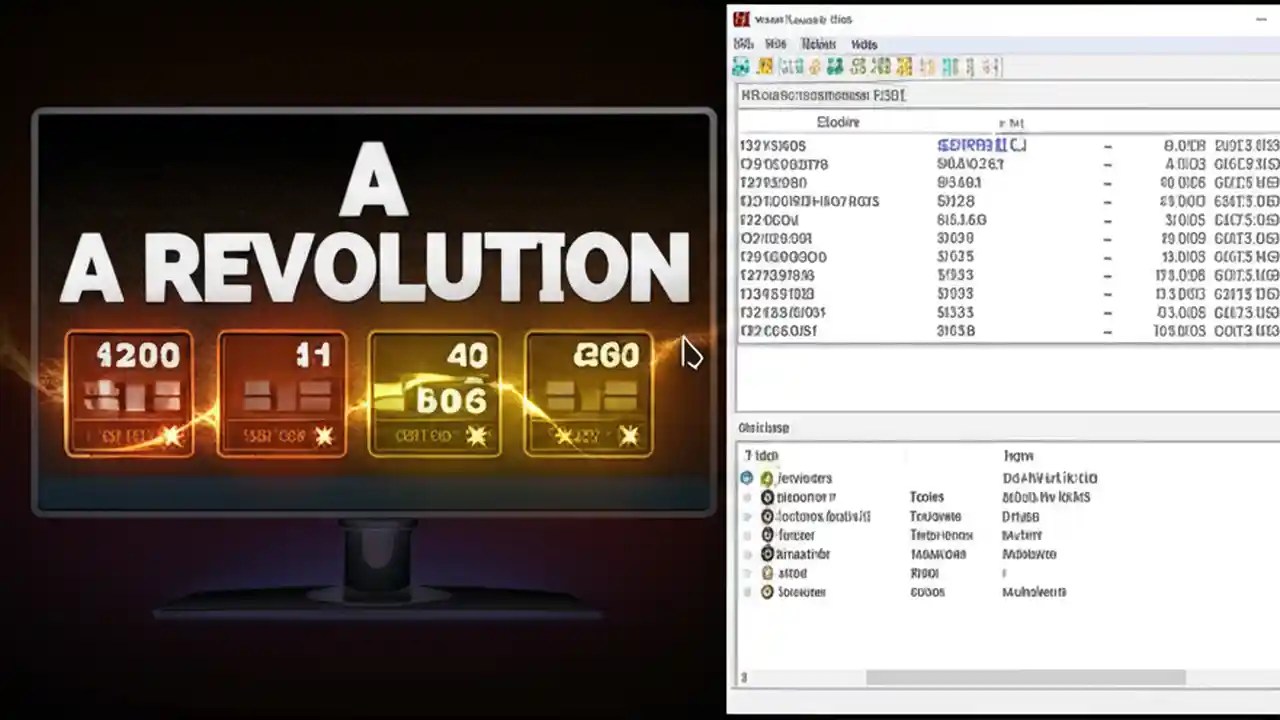The height and width of the screenshot is (720, 1280).
Task: Expand the arrow next to the fifth list entry
Action: coord(747,554)
